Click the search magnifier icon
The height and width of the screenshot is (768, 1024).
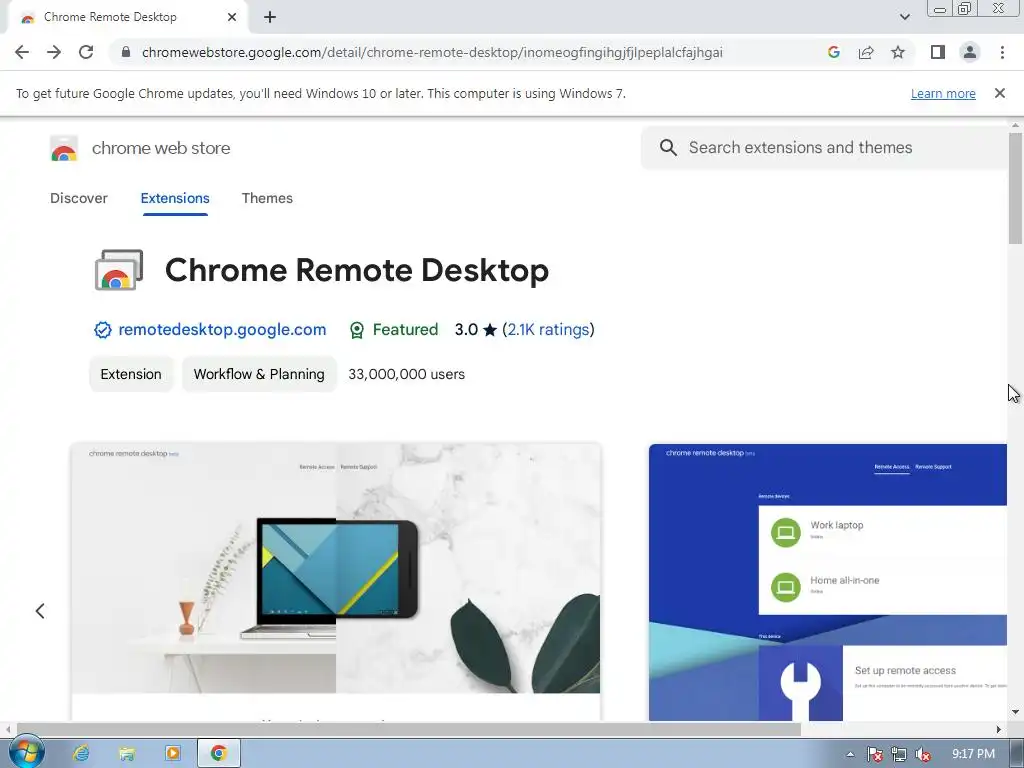tap(668, 148)
